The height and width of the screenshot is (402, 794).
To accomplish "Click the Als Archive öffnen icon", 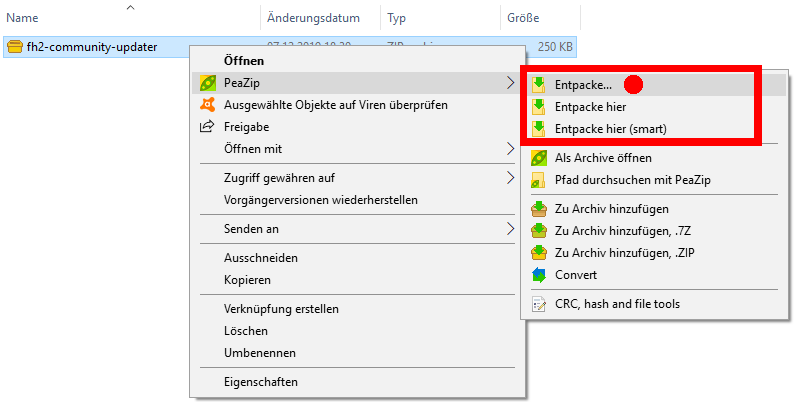I will tap(538, 158).
